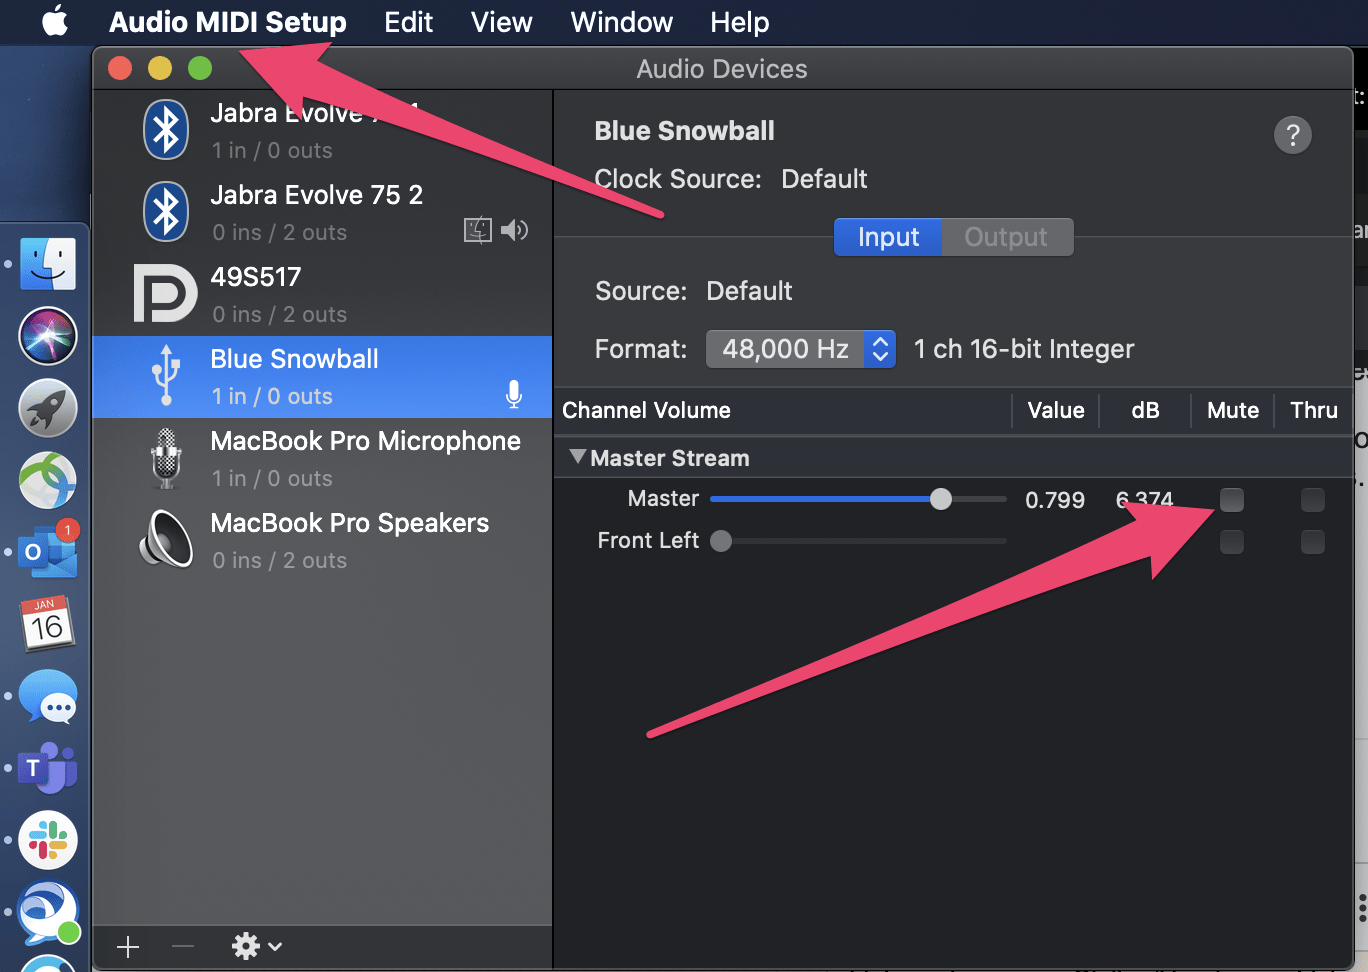
Task: Open the Window menu
Action: [x=620, y=22]
